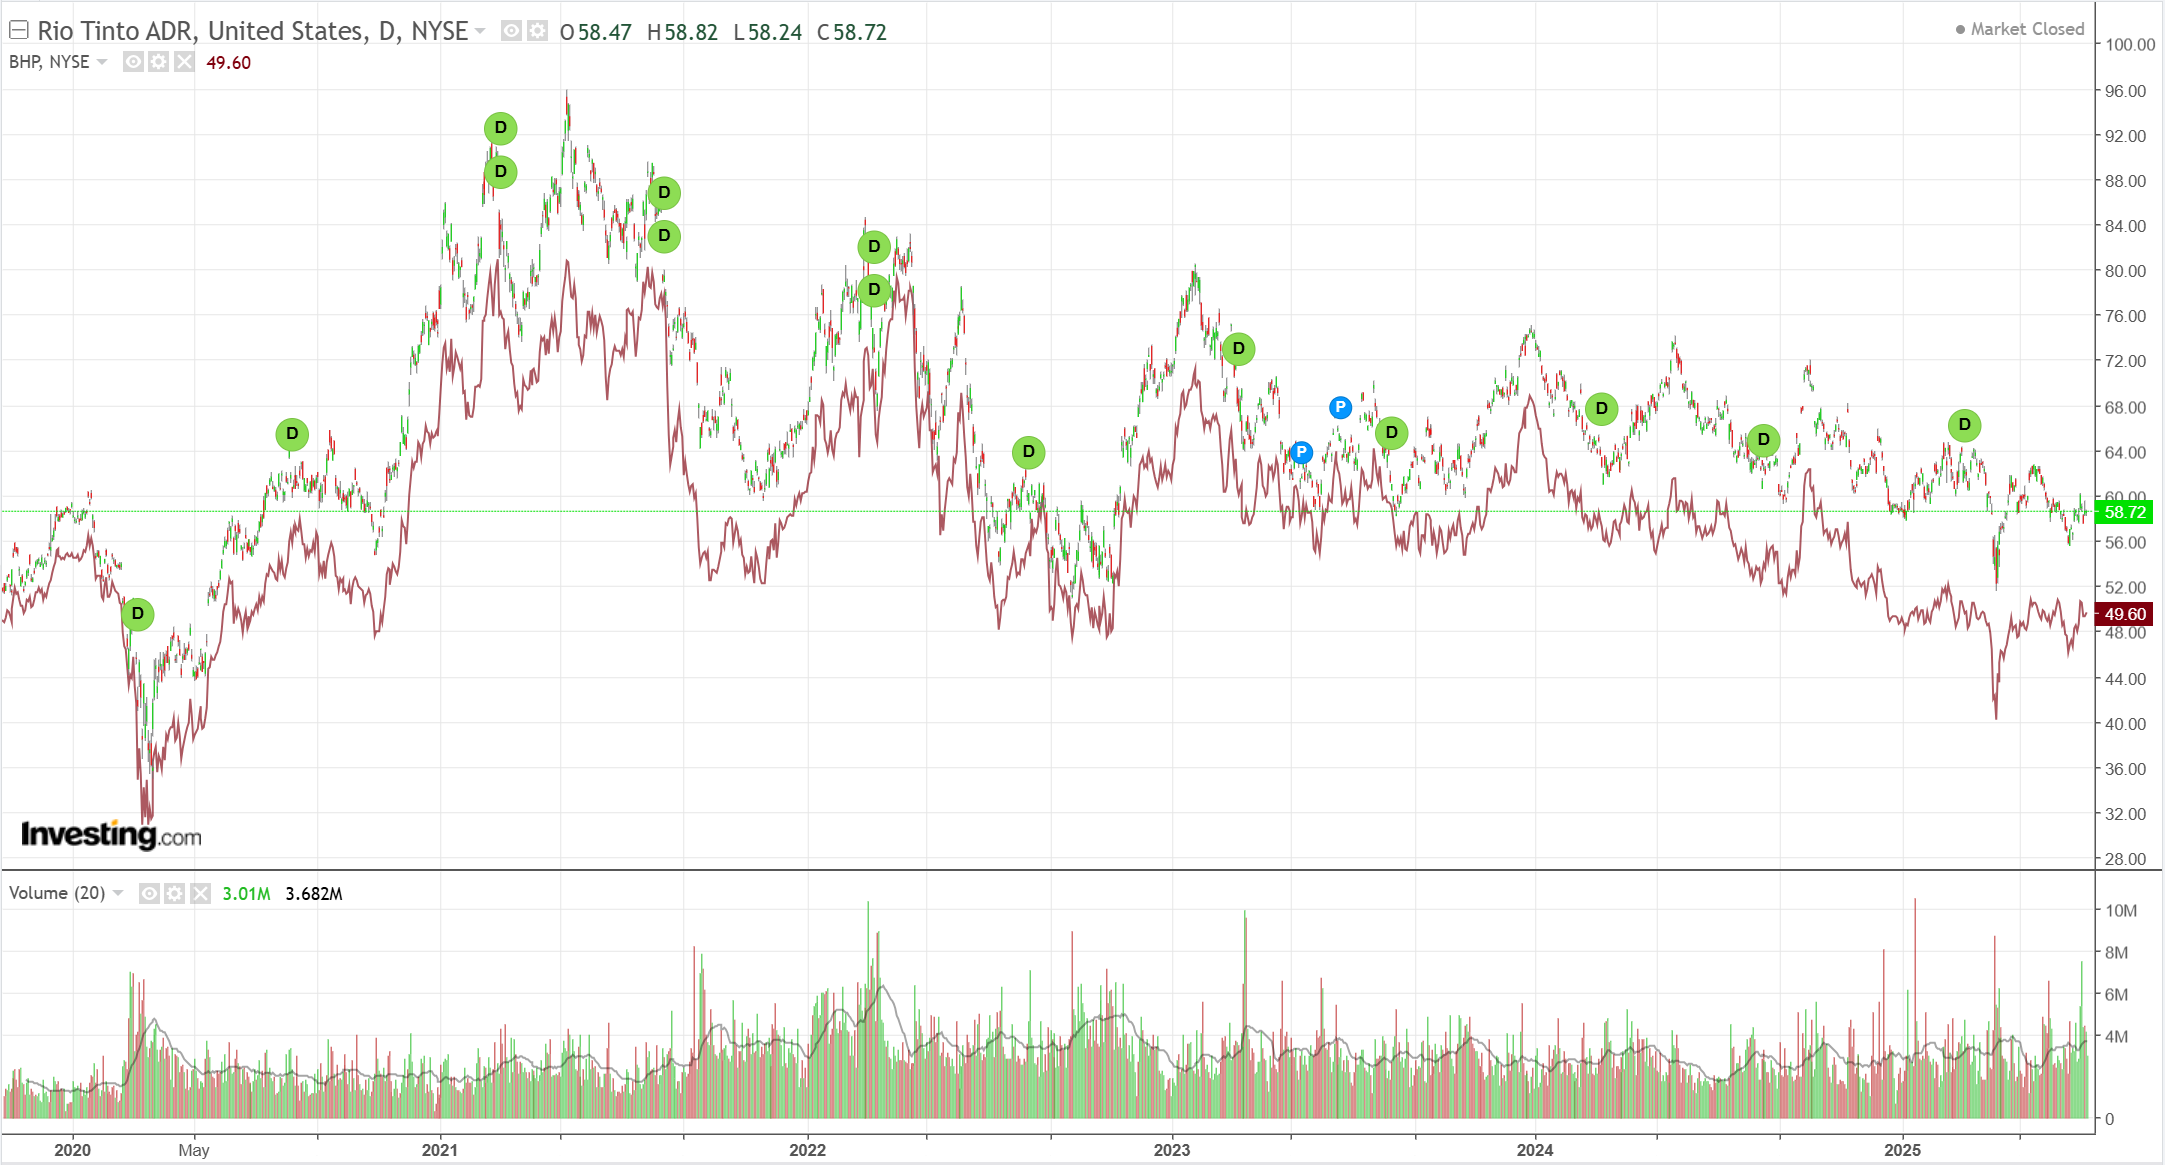The height and width of the screenshot is (1165, 2165).
Task: Click the dark red 49.60 price label
Action: click(x=2124, y=614)
